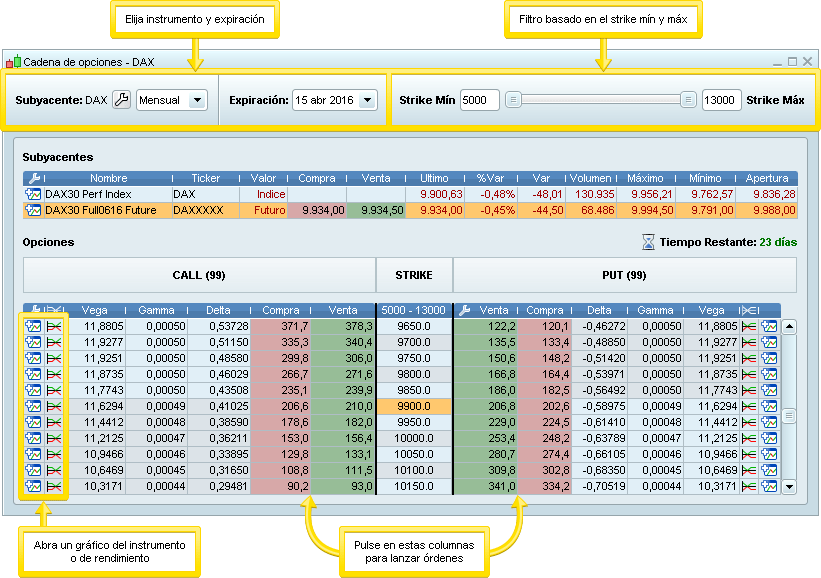Image resolution: width=821 pixels, height=578 pixels.
Task: Click put Delta -0,63789 at strike 10000.0
Action: (x=599, y=438)
